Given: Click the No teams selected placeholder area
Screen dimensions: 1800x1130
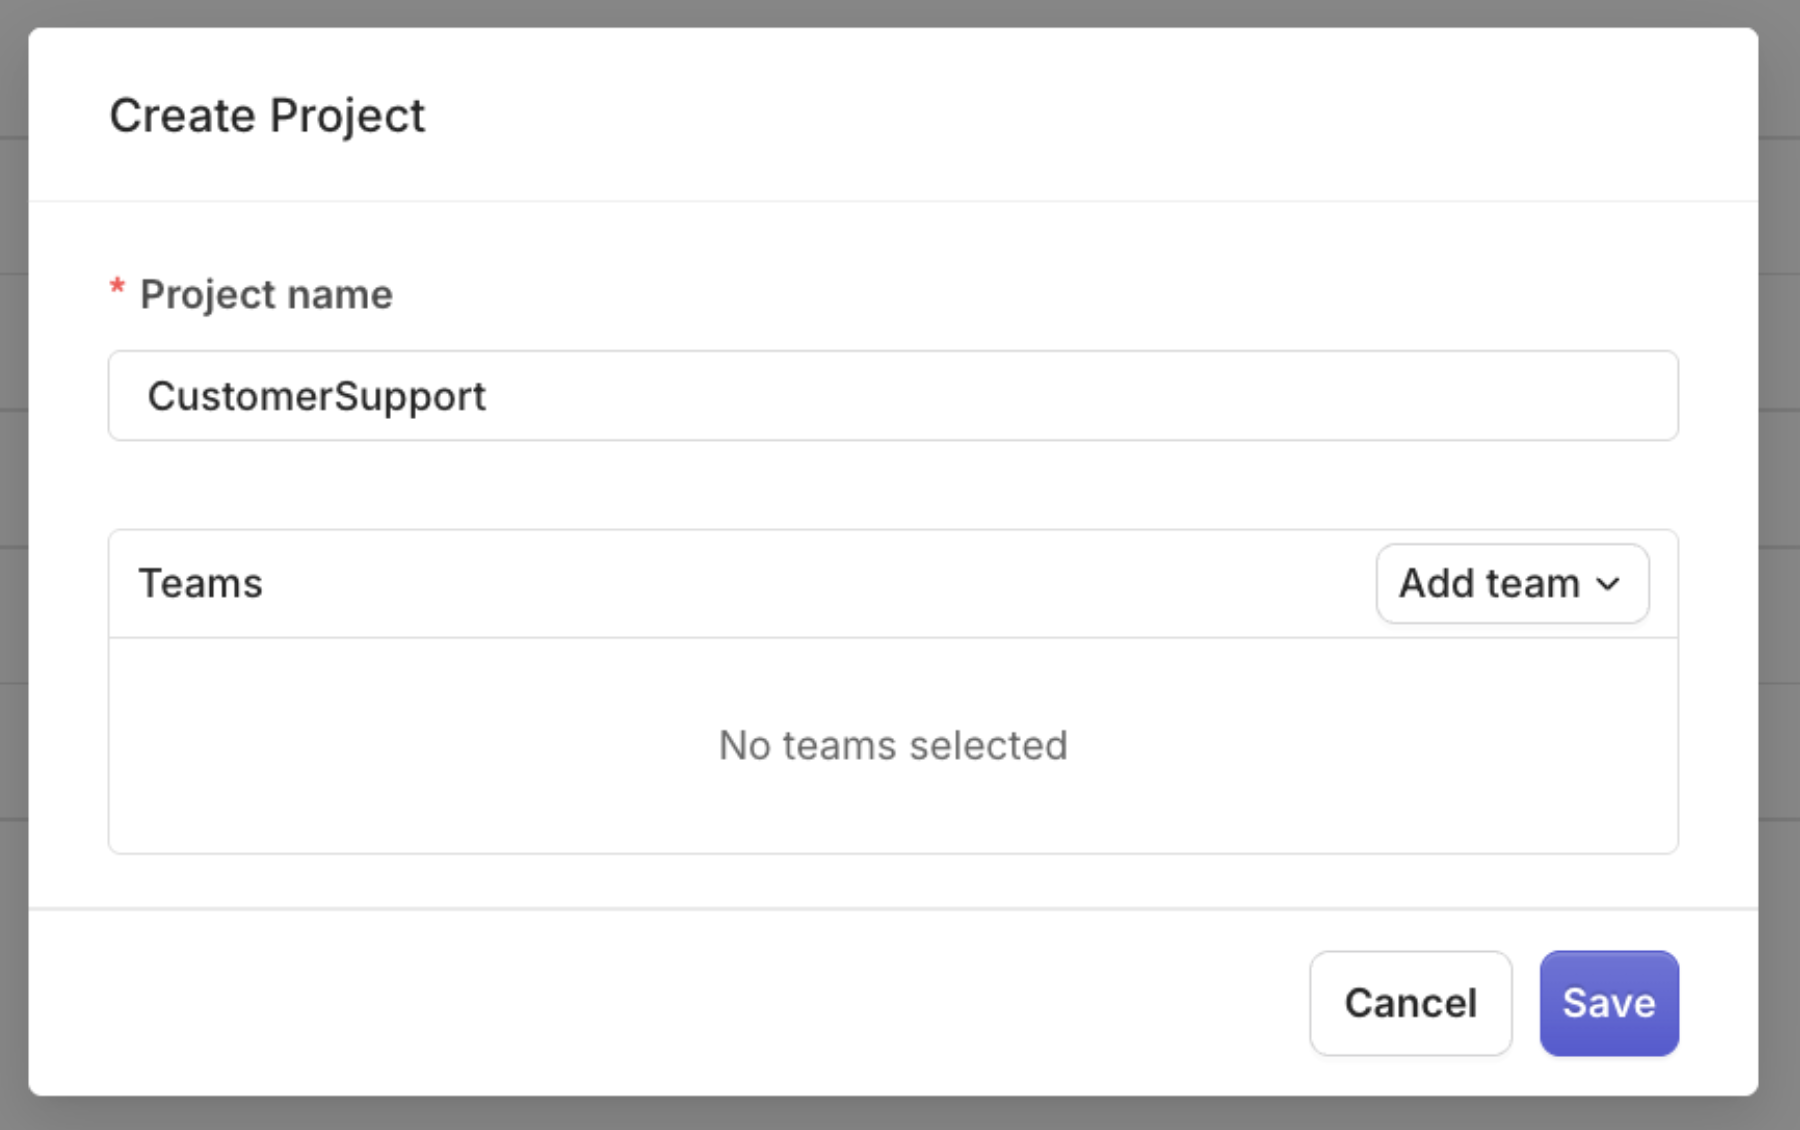Looking at the screenshot, I should point(892,745).
